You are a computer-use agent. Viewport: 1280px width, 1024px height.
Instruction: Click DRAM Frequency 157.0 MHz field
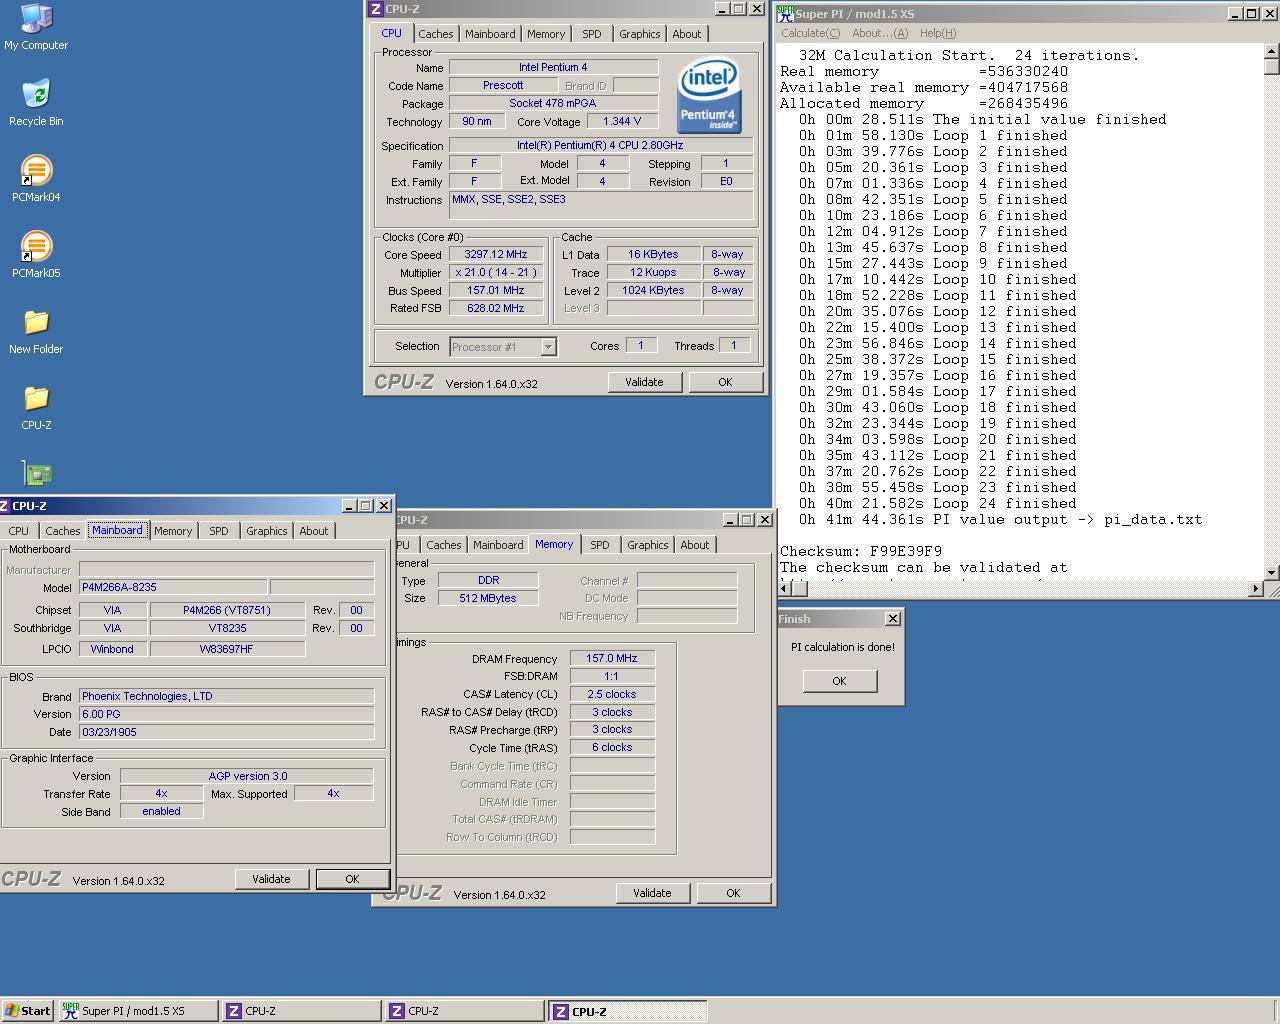pos(612,659)
